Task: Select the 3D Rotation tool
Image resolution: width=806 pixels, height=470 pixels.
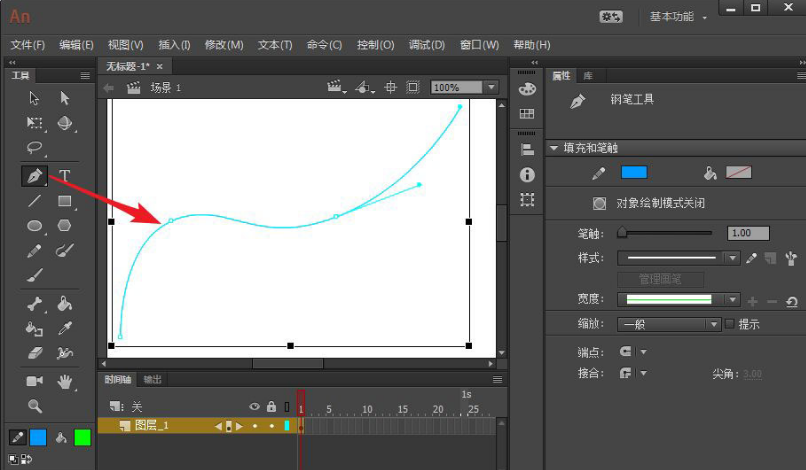Action: coord(64,123)
